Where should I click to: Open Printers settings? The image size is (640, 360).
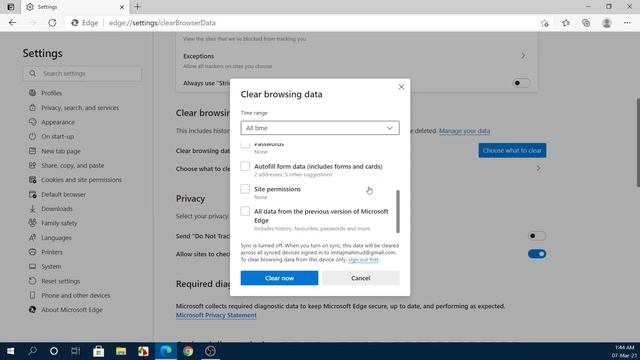52,252
